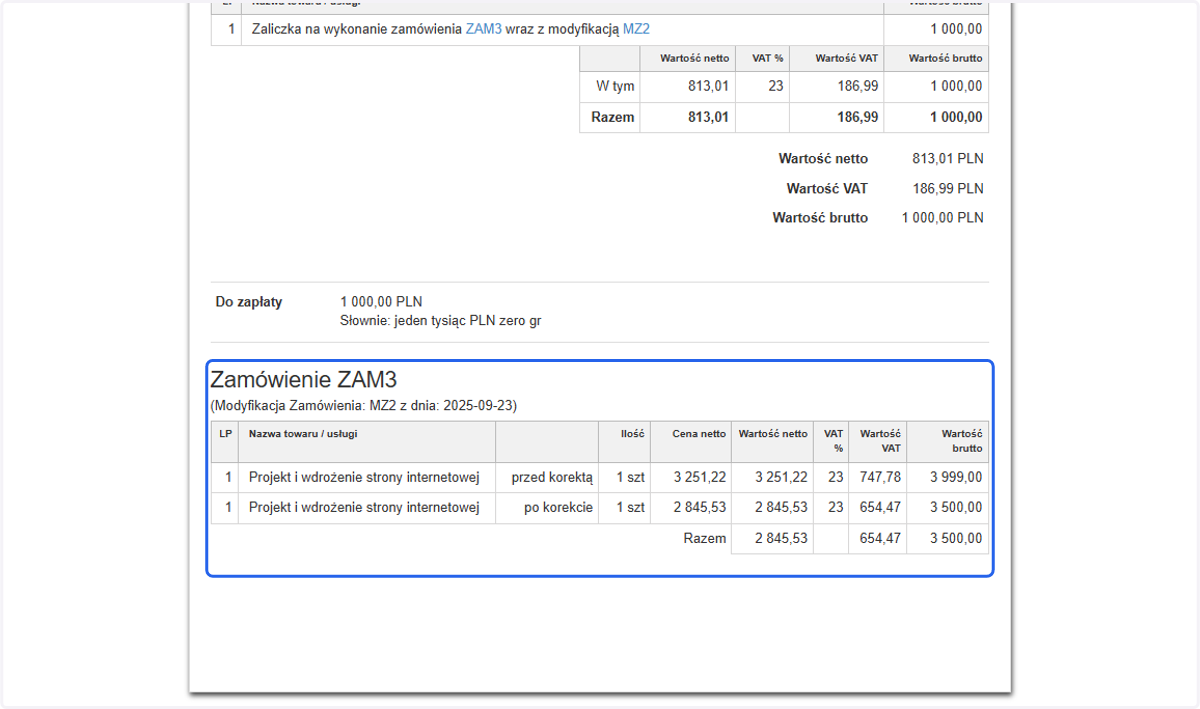Click the 'Do zapłaty' label
Screen dimensions: 1200x709
coord(249,302)
